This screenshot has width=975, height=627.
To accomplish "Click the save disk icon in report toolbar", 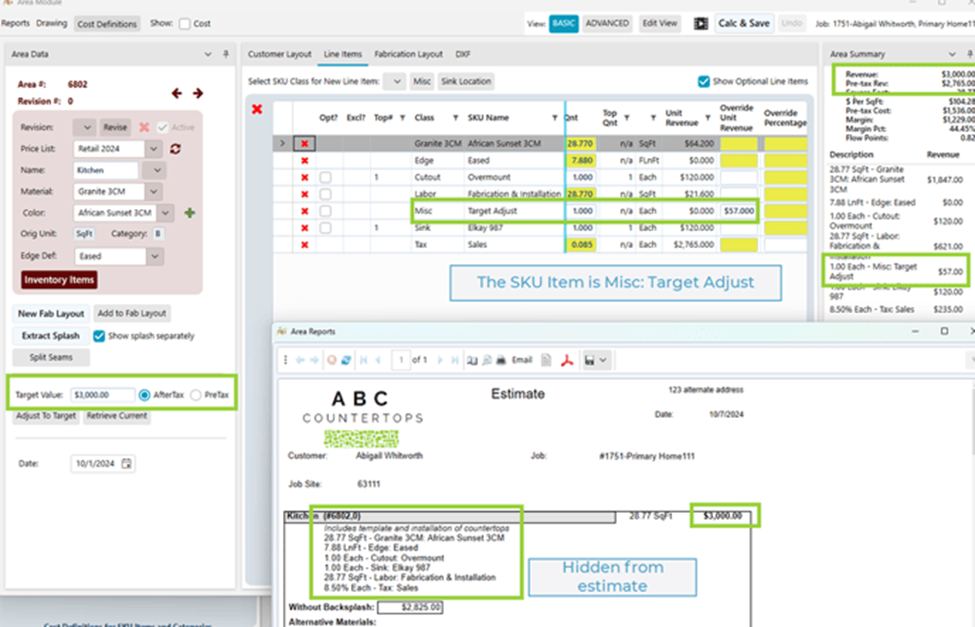I will [x=589, y=360].
